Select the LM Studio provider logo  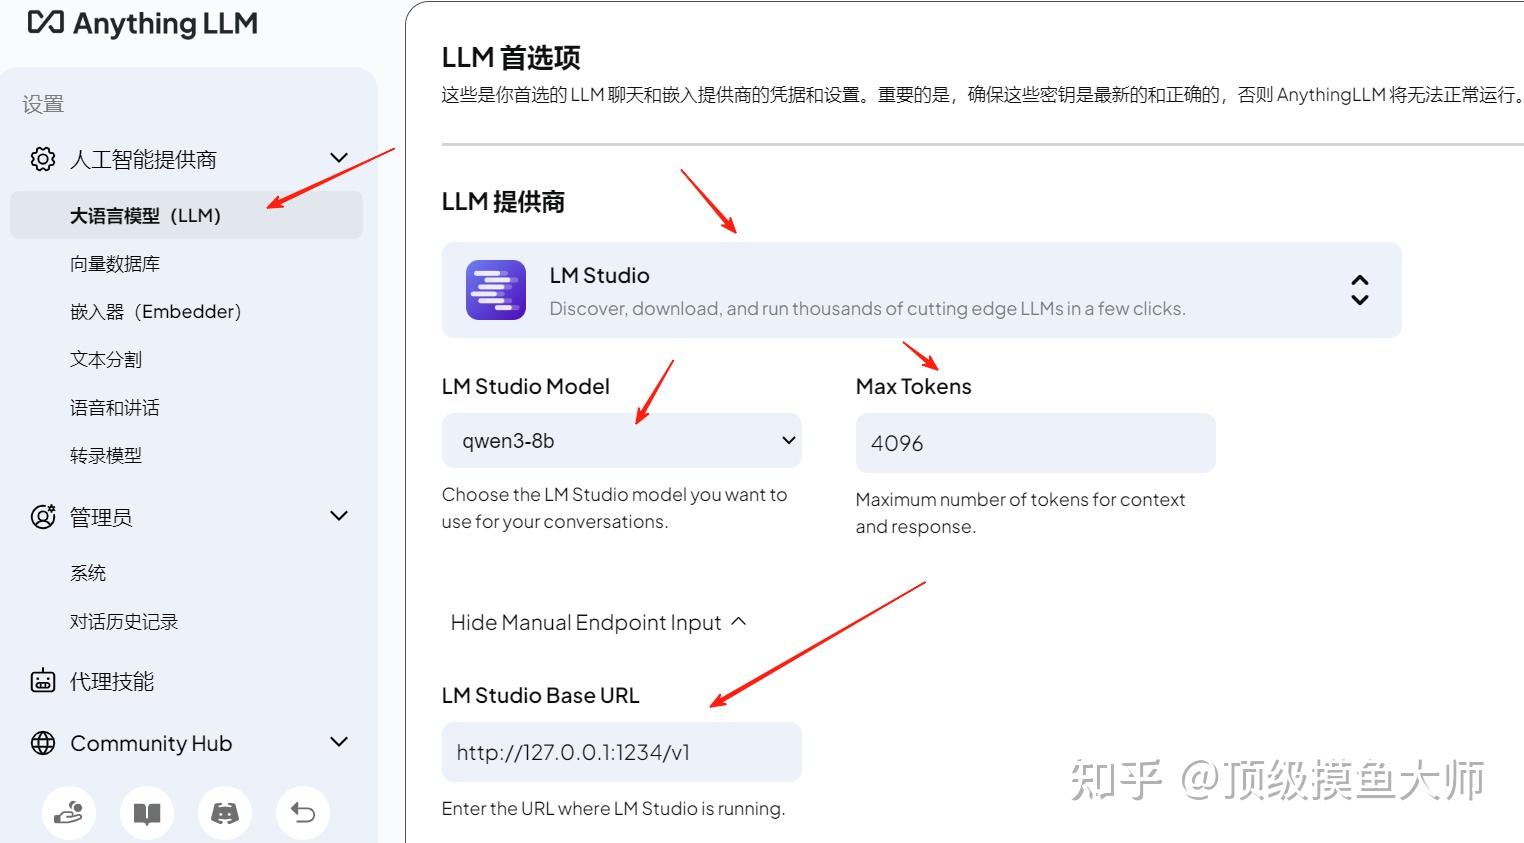(495, 289)
